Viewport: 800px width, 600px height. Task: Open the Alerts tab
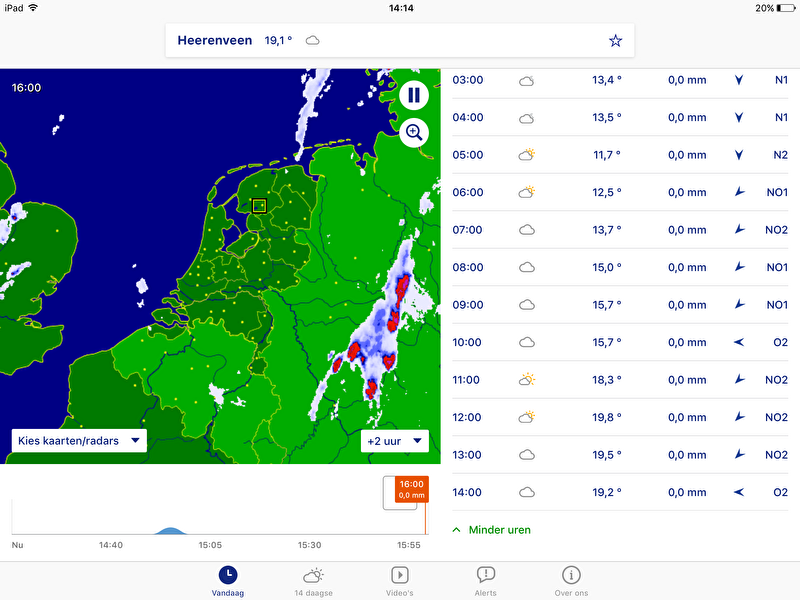pyautogui.click(x=485, y=580)
